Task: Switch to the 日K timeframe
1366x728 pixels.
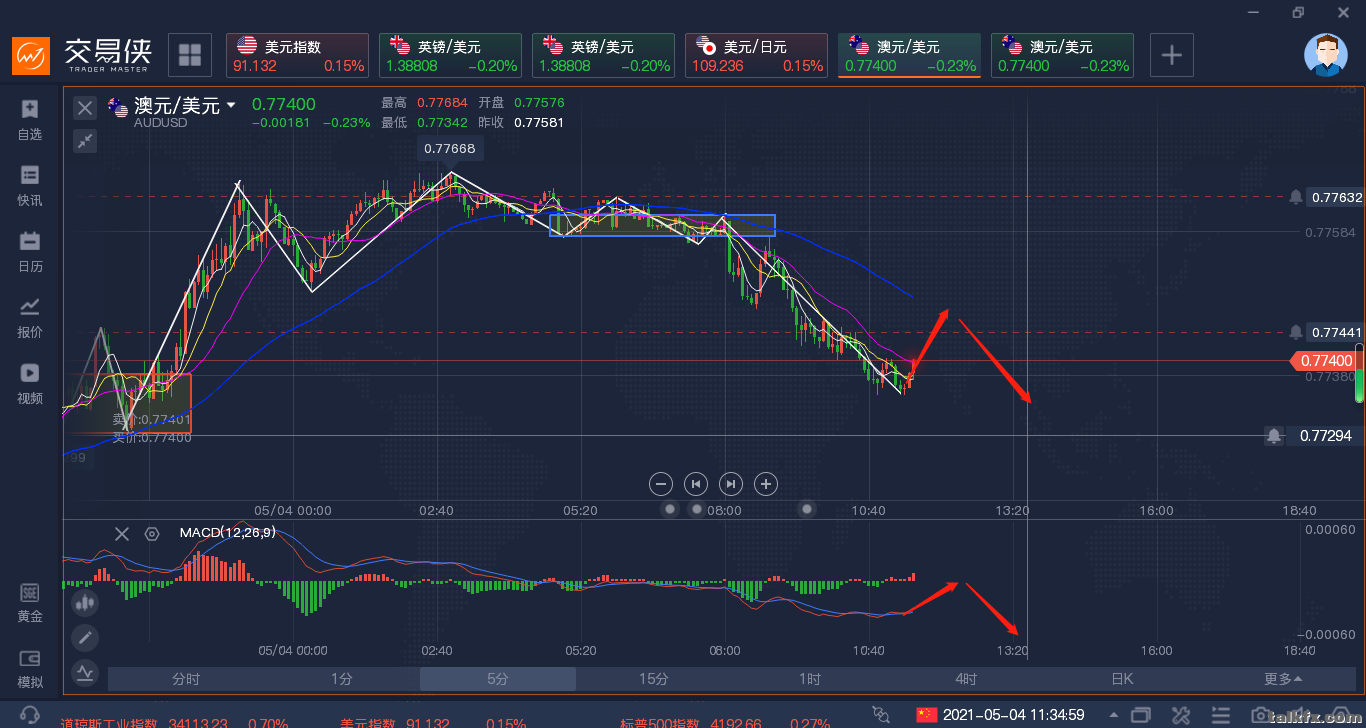Action: click(x=1122, y=679)
